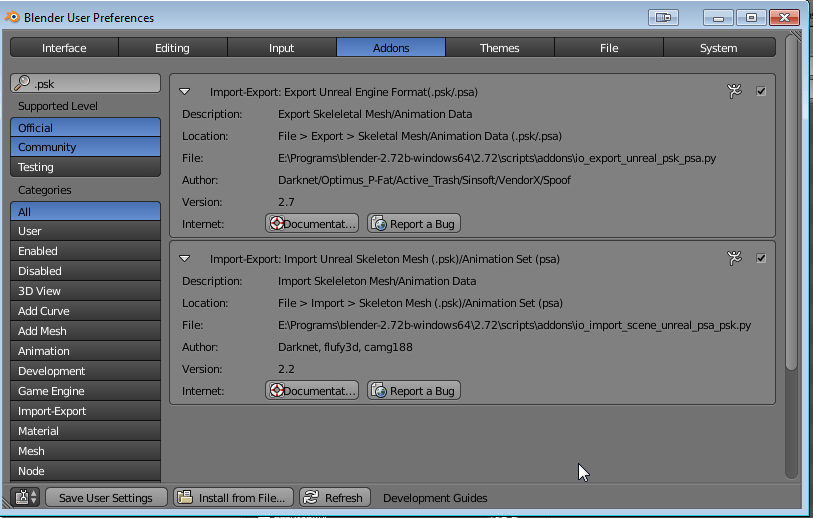
Task: Select the Add Mesh category
Action: [x=86, y=331]
